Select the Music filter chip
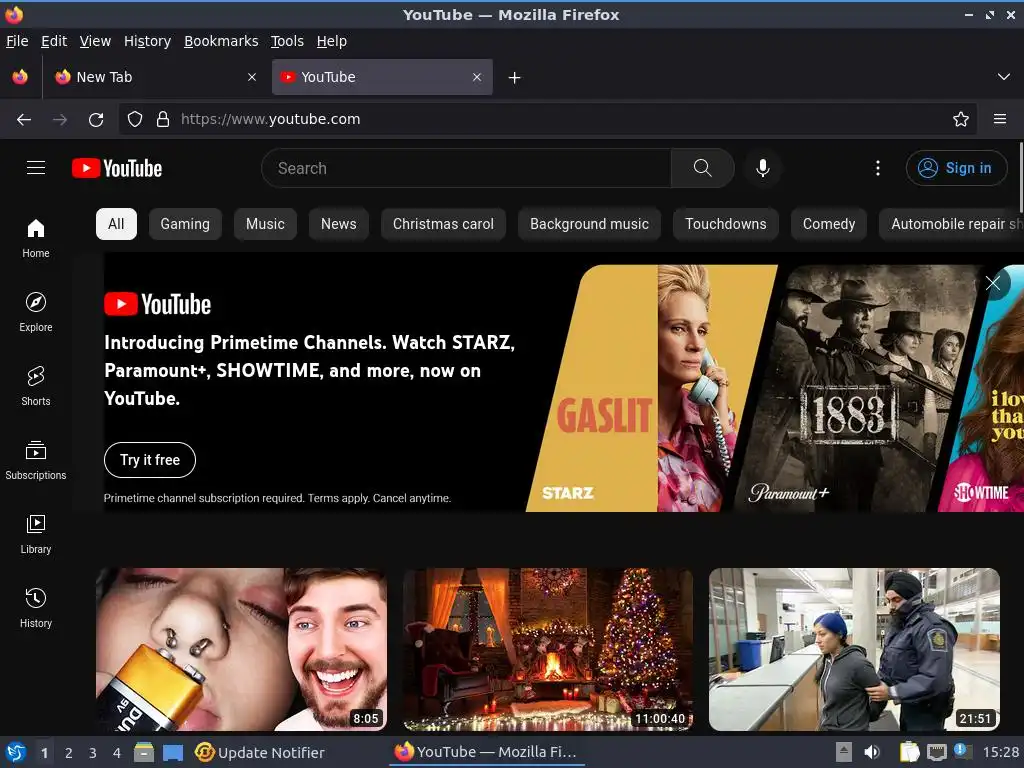 pyautogui.click(x=265, y=224)
